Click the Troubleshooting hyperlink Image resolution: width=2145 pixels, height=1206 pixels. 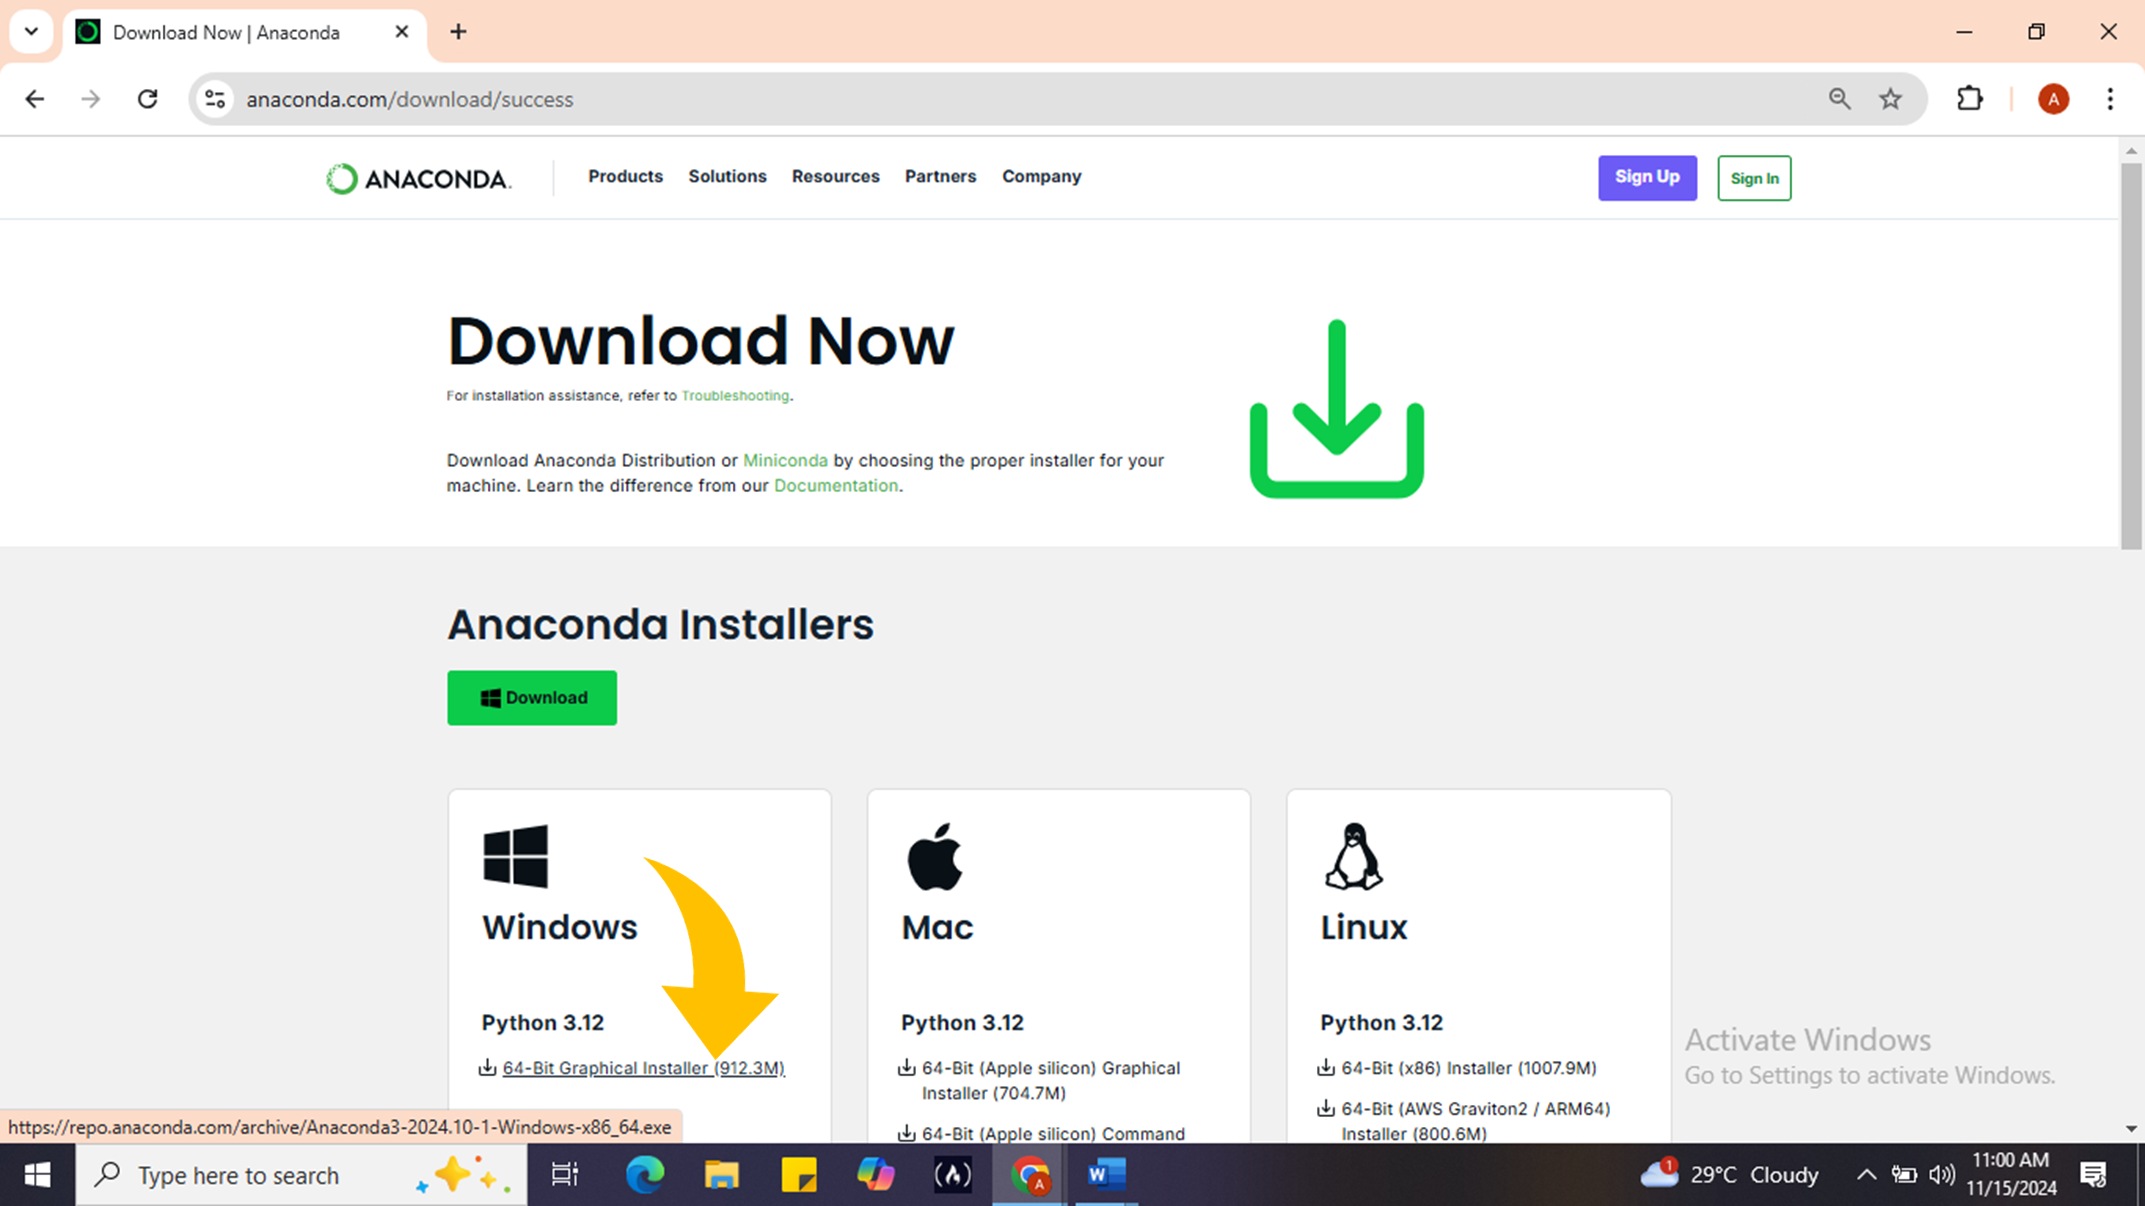pos(734,395)
